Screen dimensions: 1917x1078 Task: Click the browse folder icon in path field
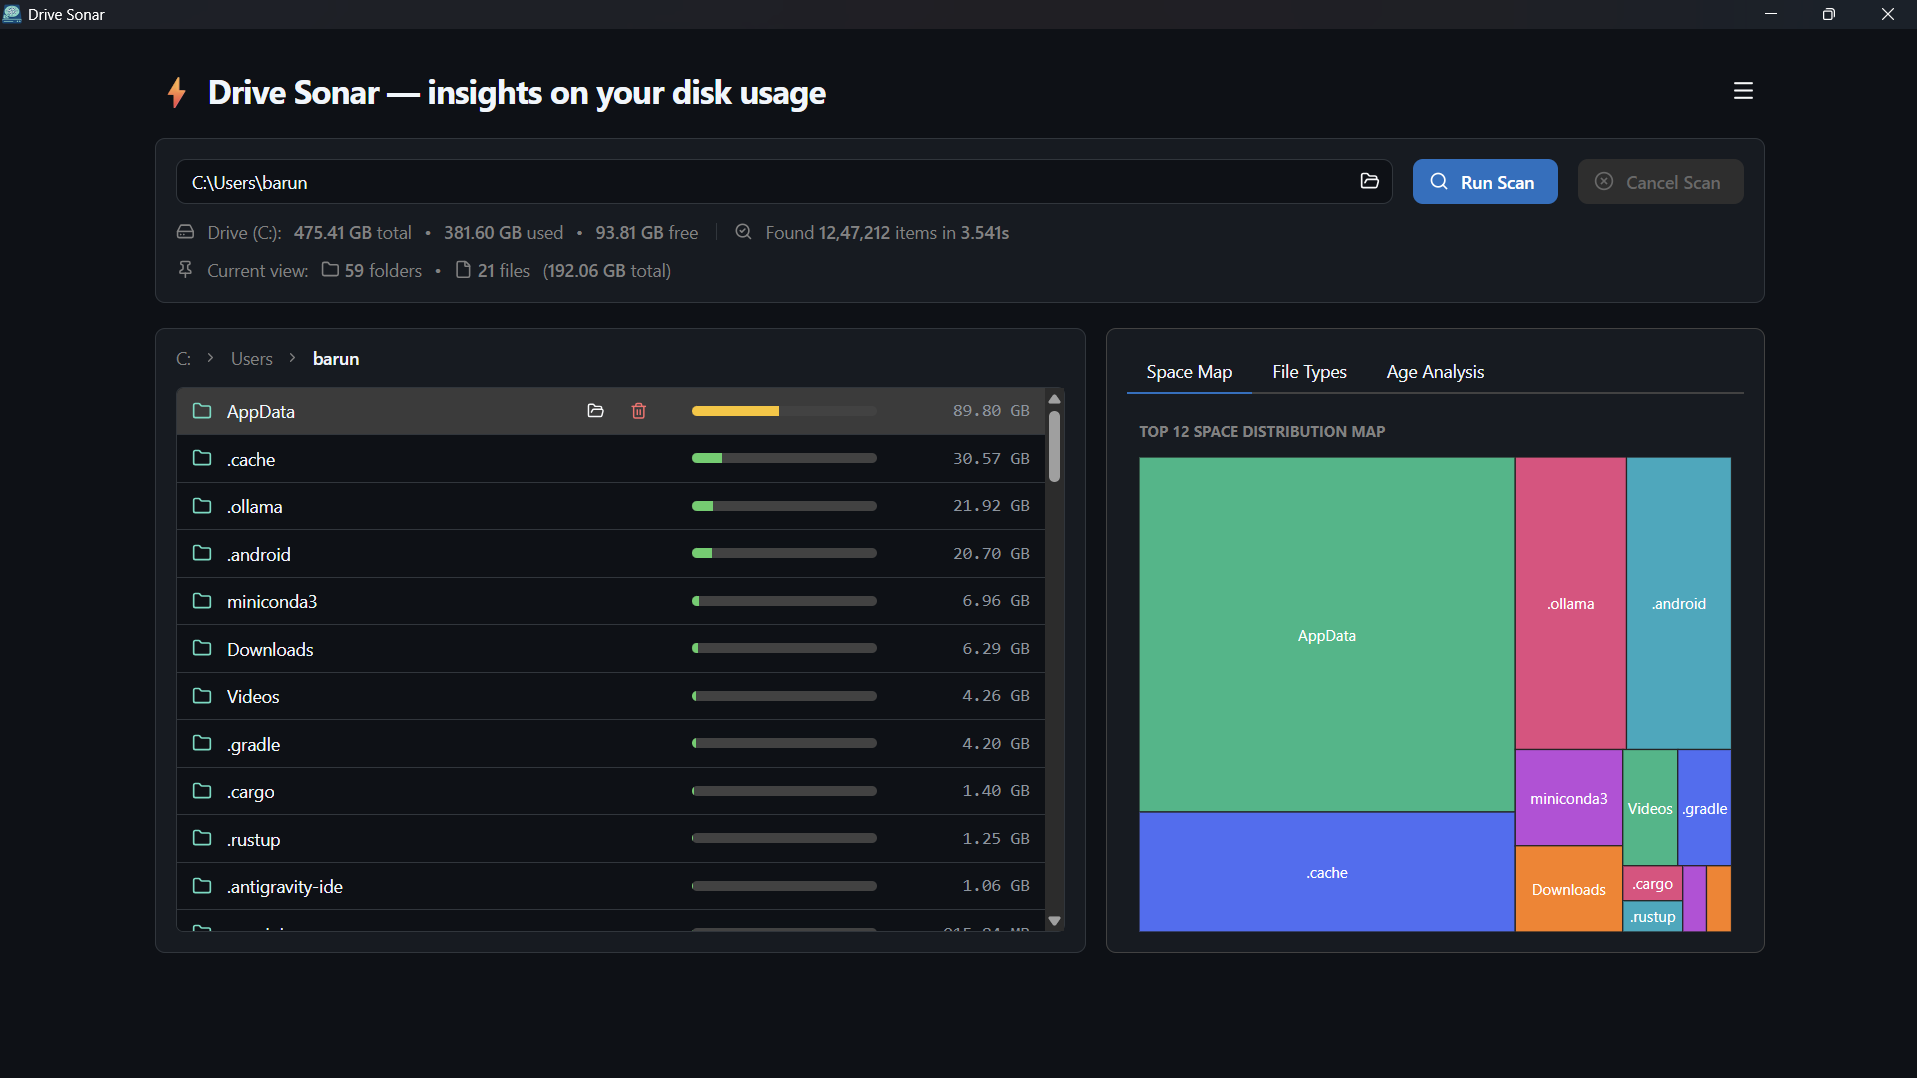click(1369, 181)
